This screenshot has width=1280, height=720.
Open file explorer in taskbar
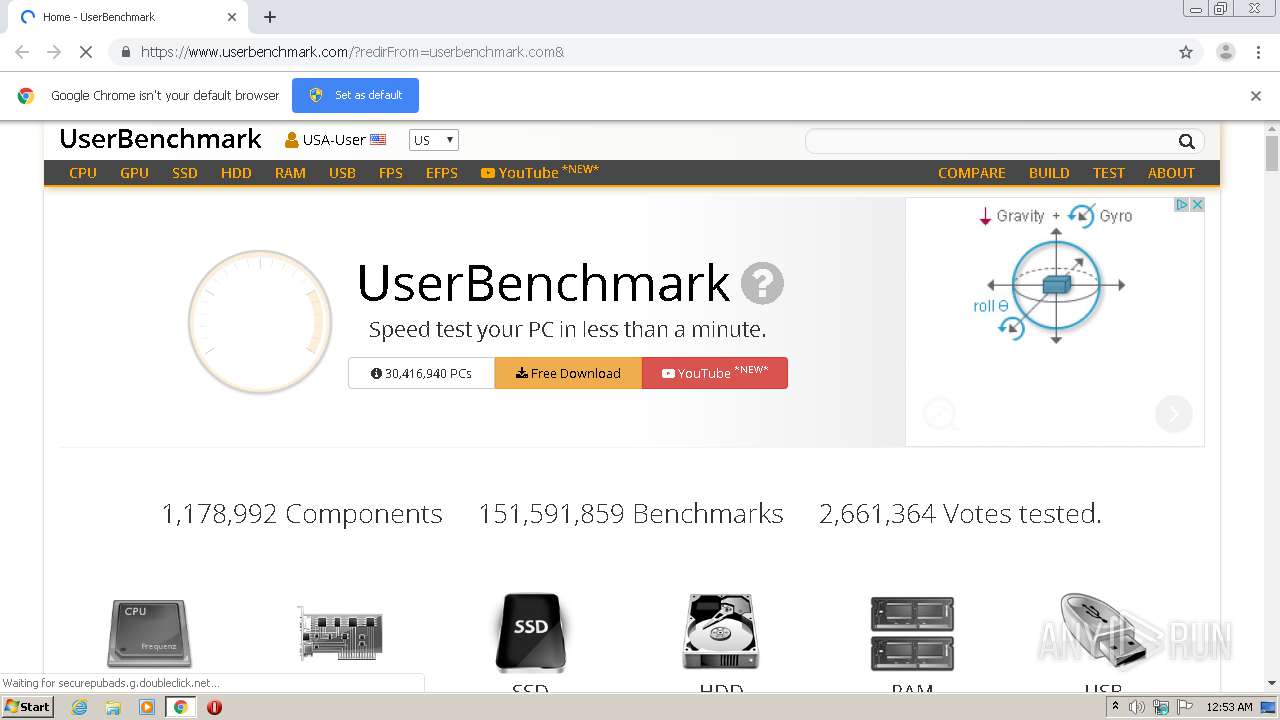point(113,707)
